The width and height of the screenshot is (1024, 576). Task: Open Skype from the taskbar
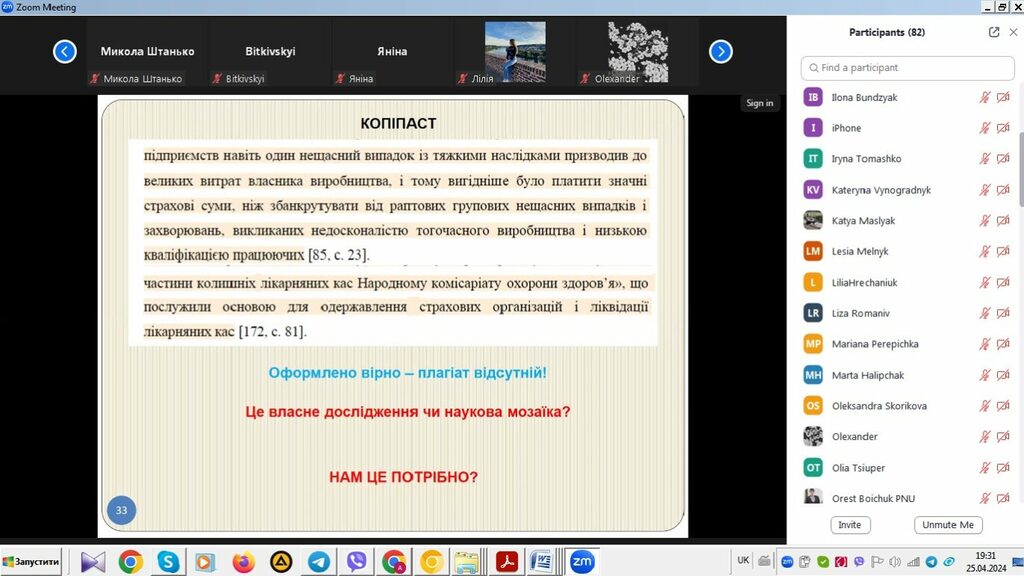tap(168, 562)
